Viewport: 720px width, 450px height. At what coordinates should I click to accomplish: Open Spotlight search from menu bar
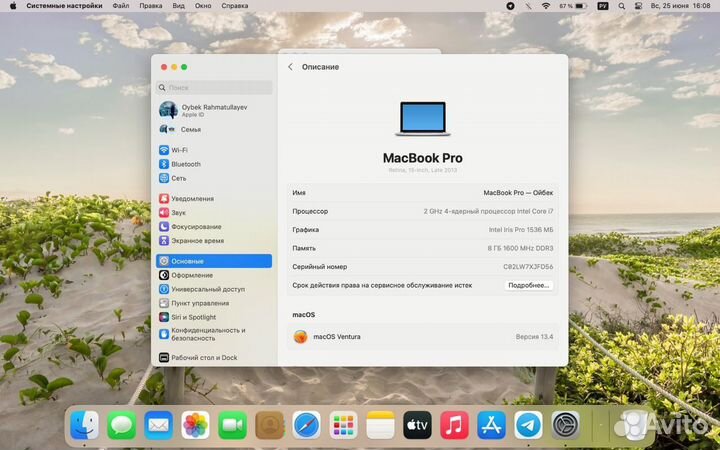pyautogui.click(x=622, y=6)
